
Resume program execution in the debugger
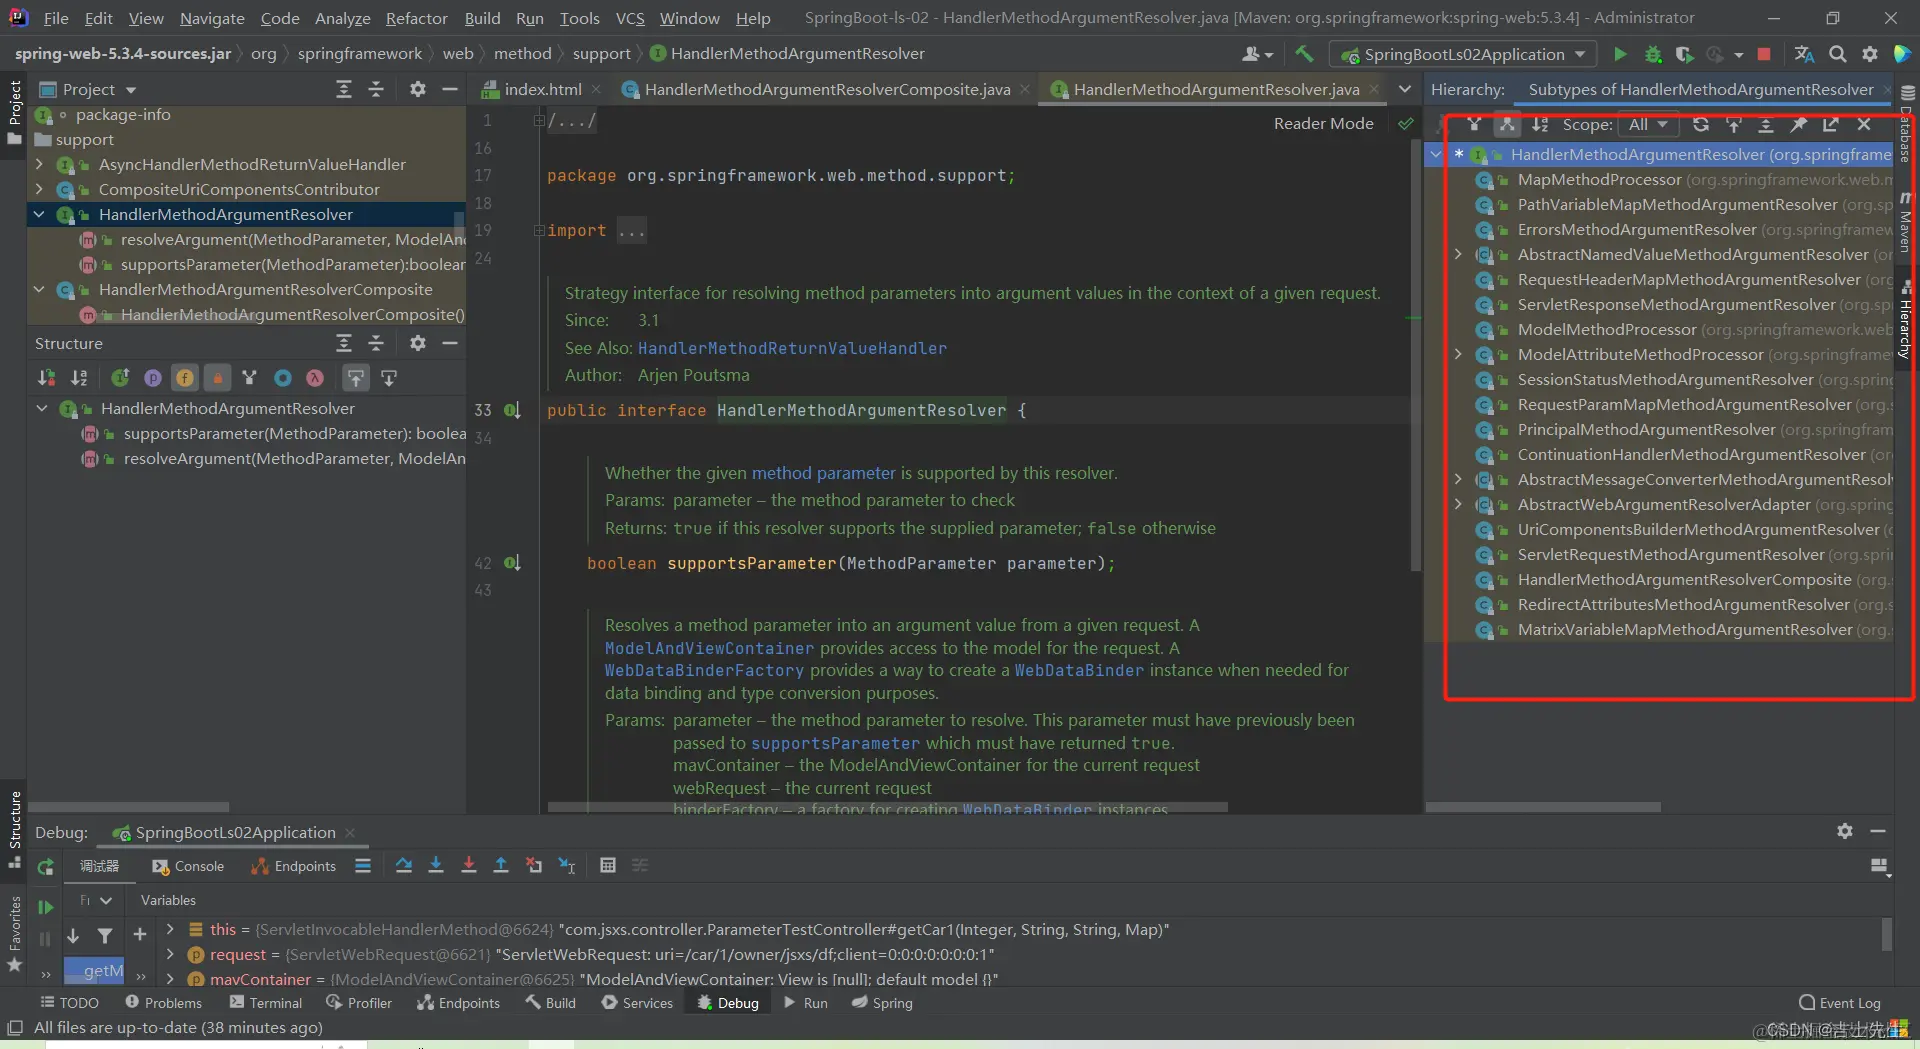[45, 907]
